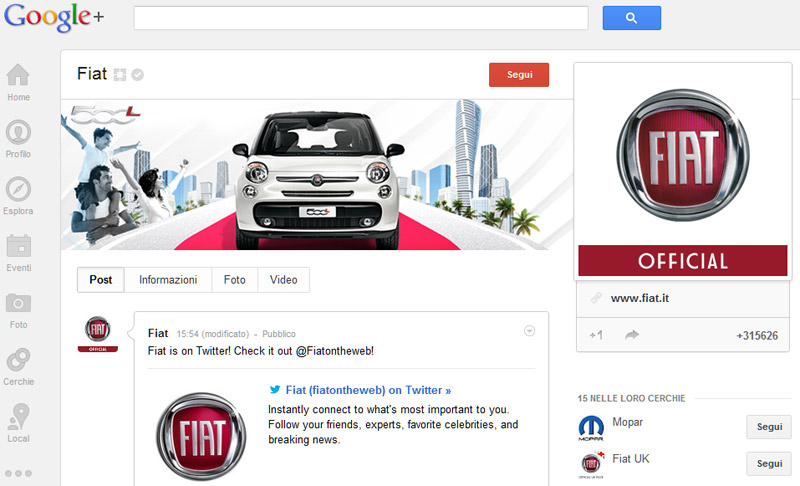Click the page badge icon beside Fiat name

[119, 75]
